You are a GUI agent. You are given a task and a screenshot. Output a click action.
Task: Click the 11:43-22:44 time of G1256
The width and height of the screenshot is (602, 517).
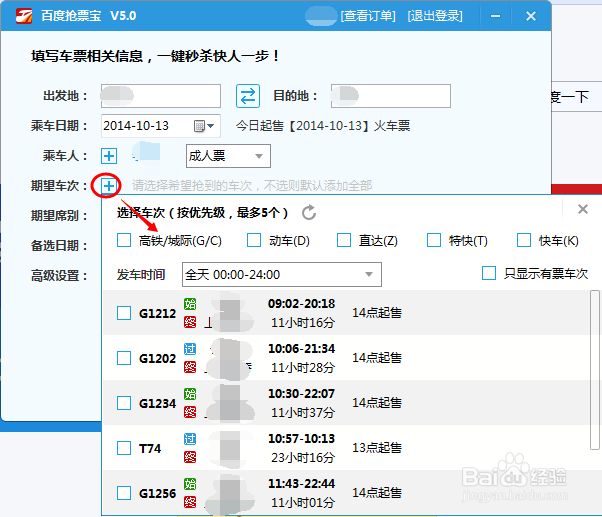(x=301, y=484)
